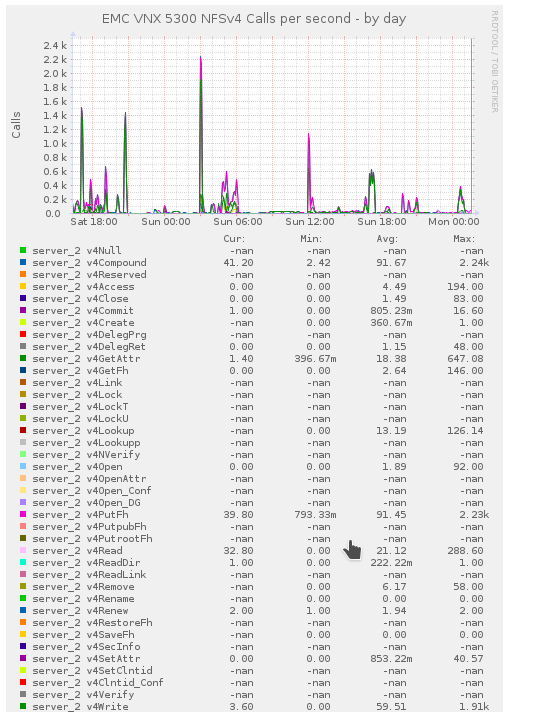Click the Avg column header

[387, 239]
